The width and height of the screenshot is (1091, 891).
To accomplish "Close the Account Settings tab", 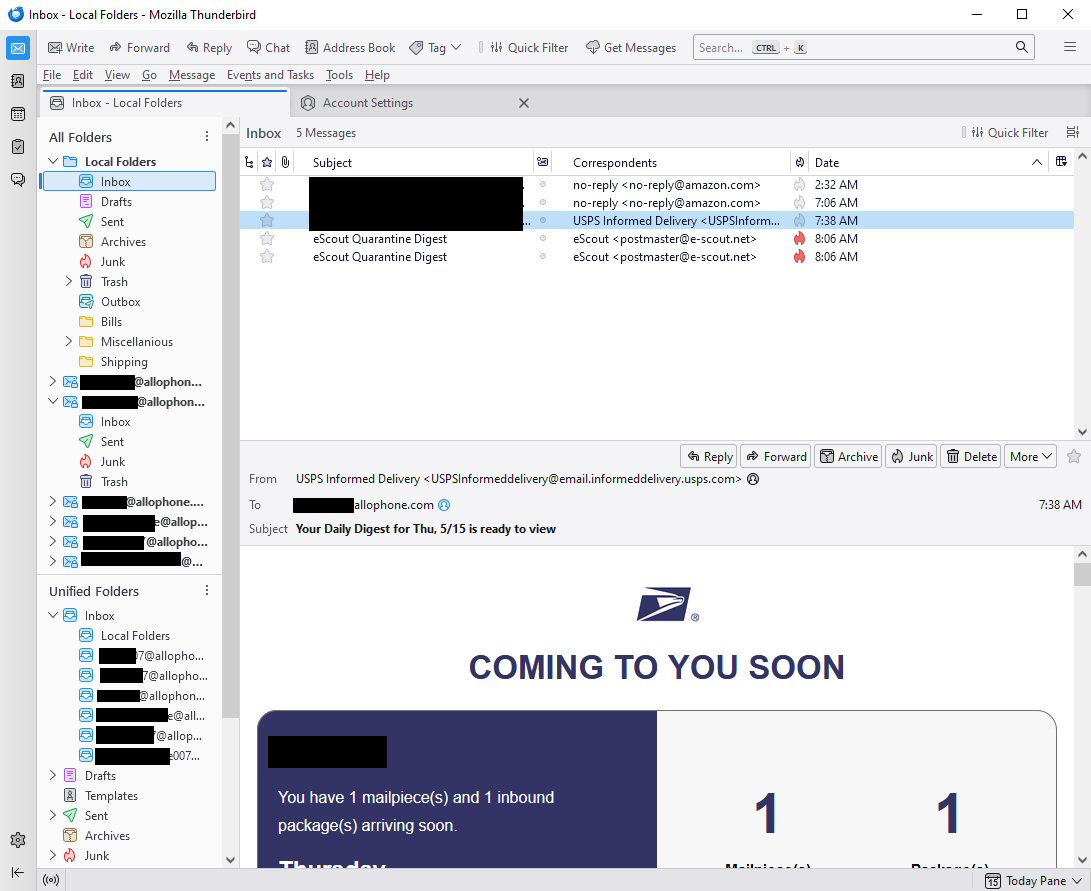I will click(524, 103).
